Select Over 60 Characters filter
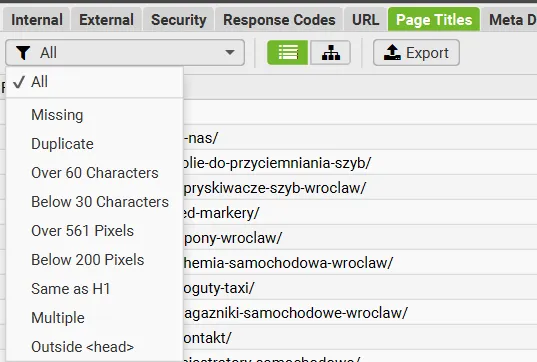 coord(95,173)
